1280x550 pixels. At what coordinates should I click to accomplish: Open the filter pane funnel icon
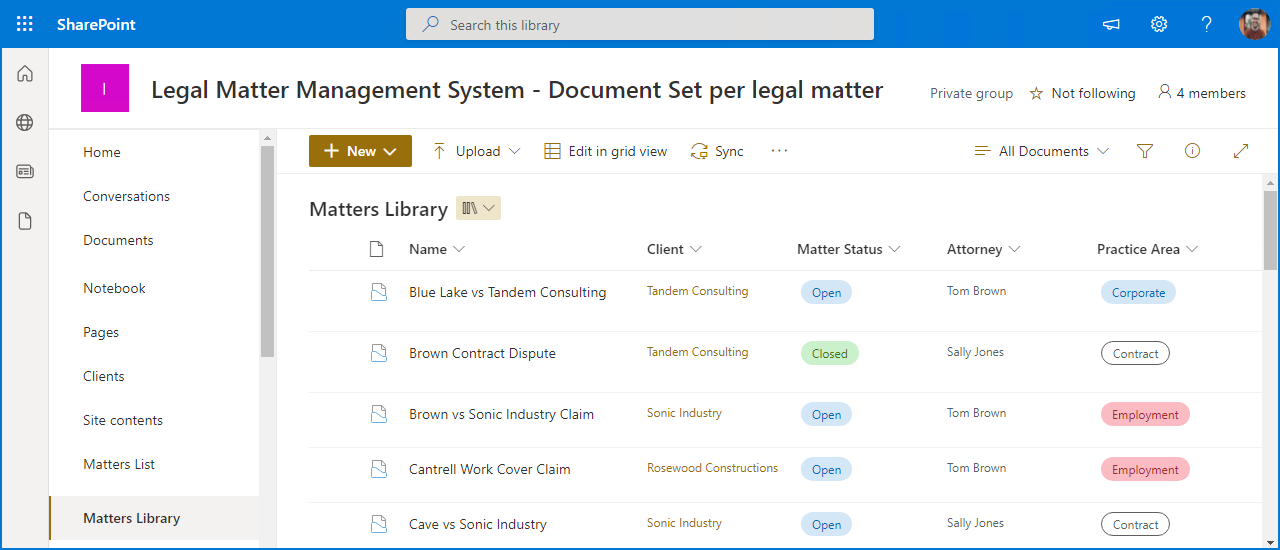(1145, 151)
